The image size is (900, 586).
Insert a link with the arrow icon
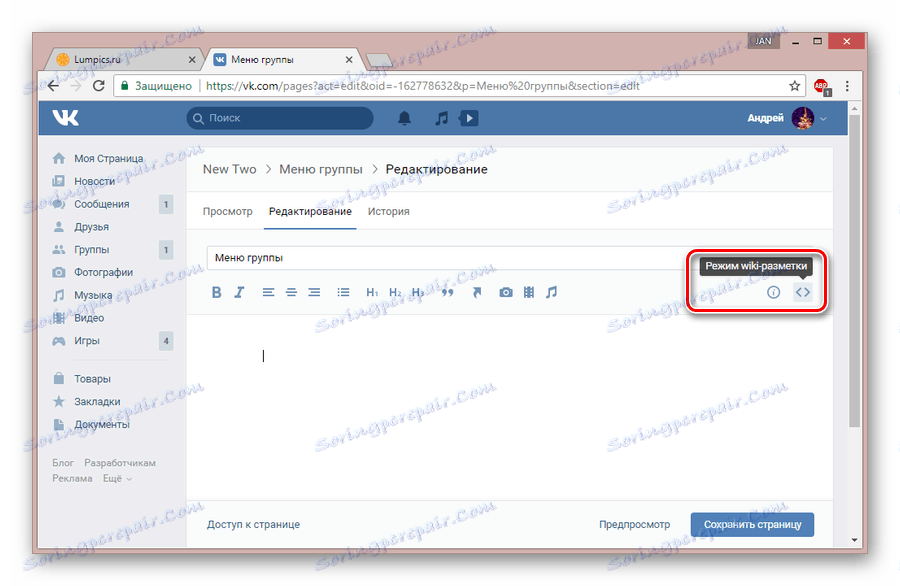(476, 292)
